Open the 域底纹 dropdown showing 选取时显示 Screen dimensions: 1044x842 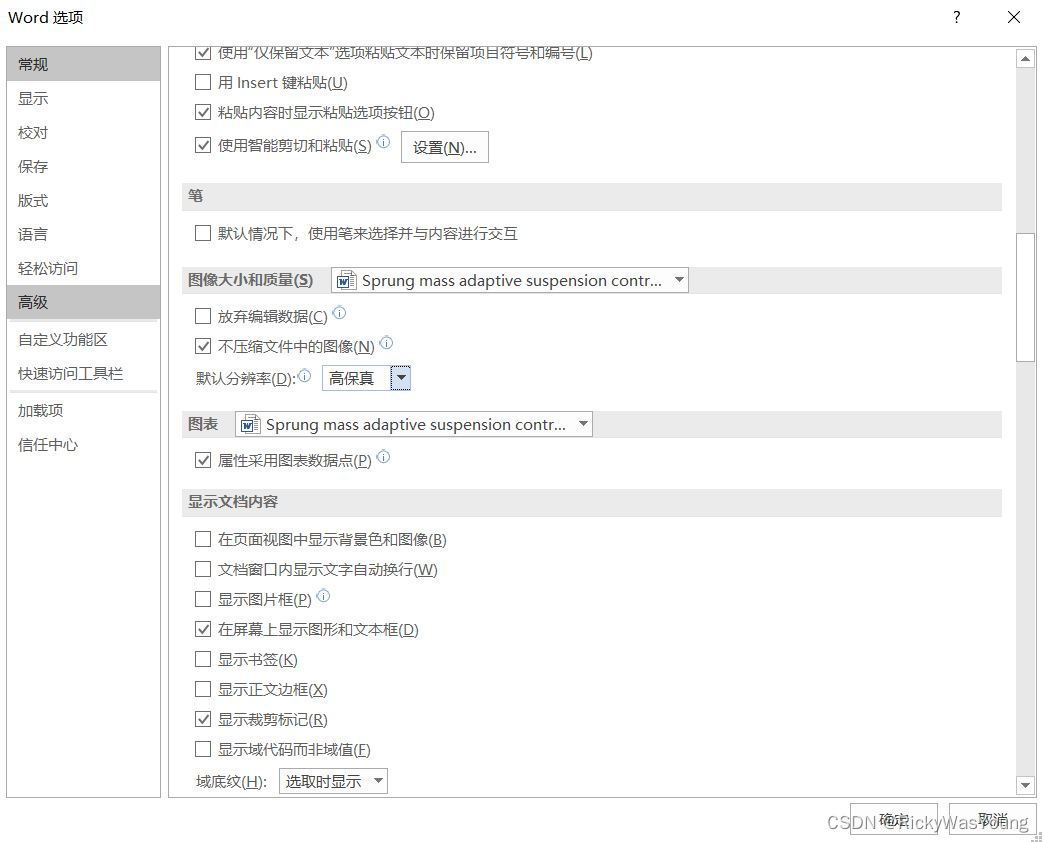tap(378, 781)
